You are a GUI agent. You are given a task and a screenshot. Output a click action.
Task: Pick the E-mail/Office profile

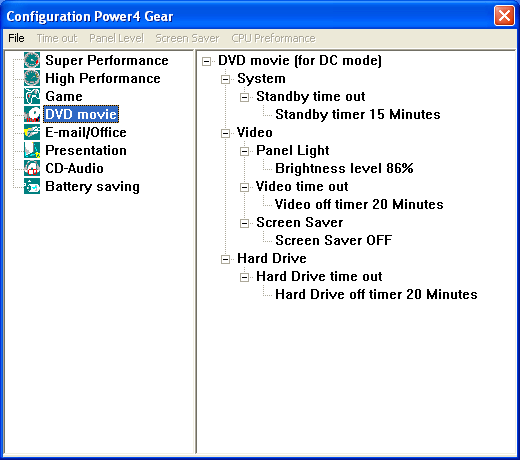pos(86,132)
